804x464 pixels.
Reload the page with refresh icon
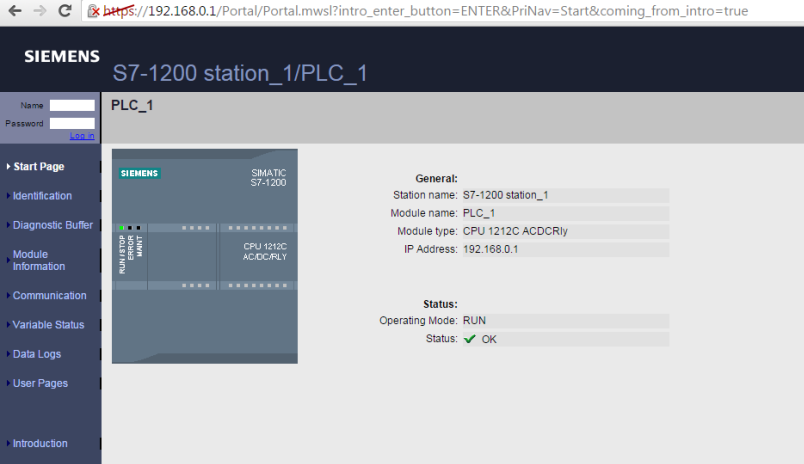click(x=65, y=10)
